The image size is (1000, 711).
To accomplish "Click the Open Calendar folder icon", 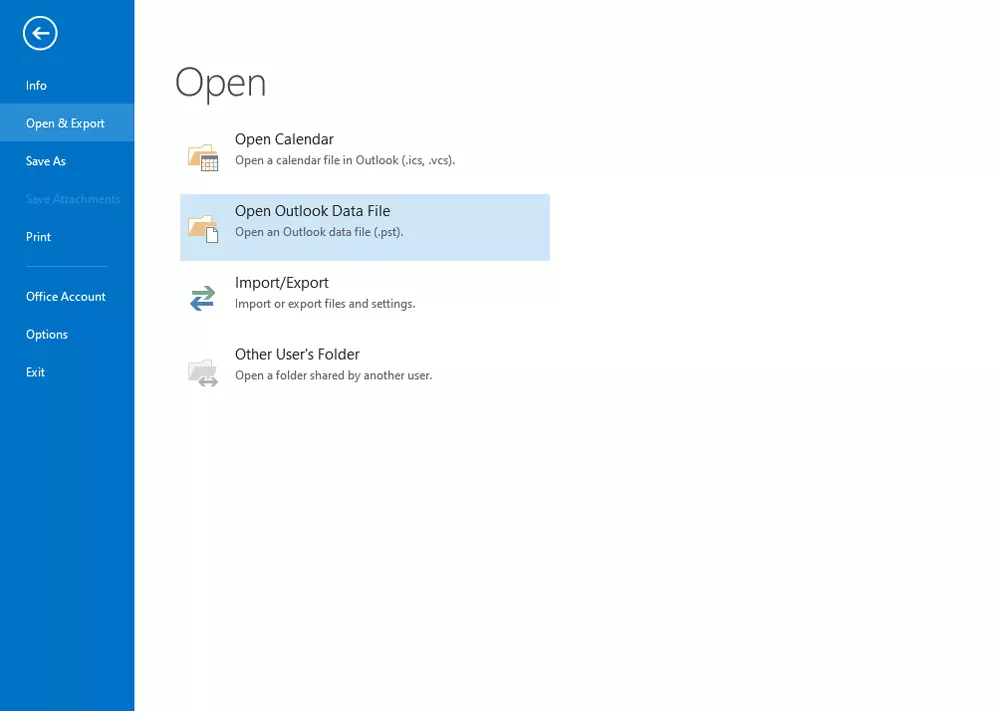I will point(203,157).
